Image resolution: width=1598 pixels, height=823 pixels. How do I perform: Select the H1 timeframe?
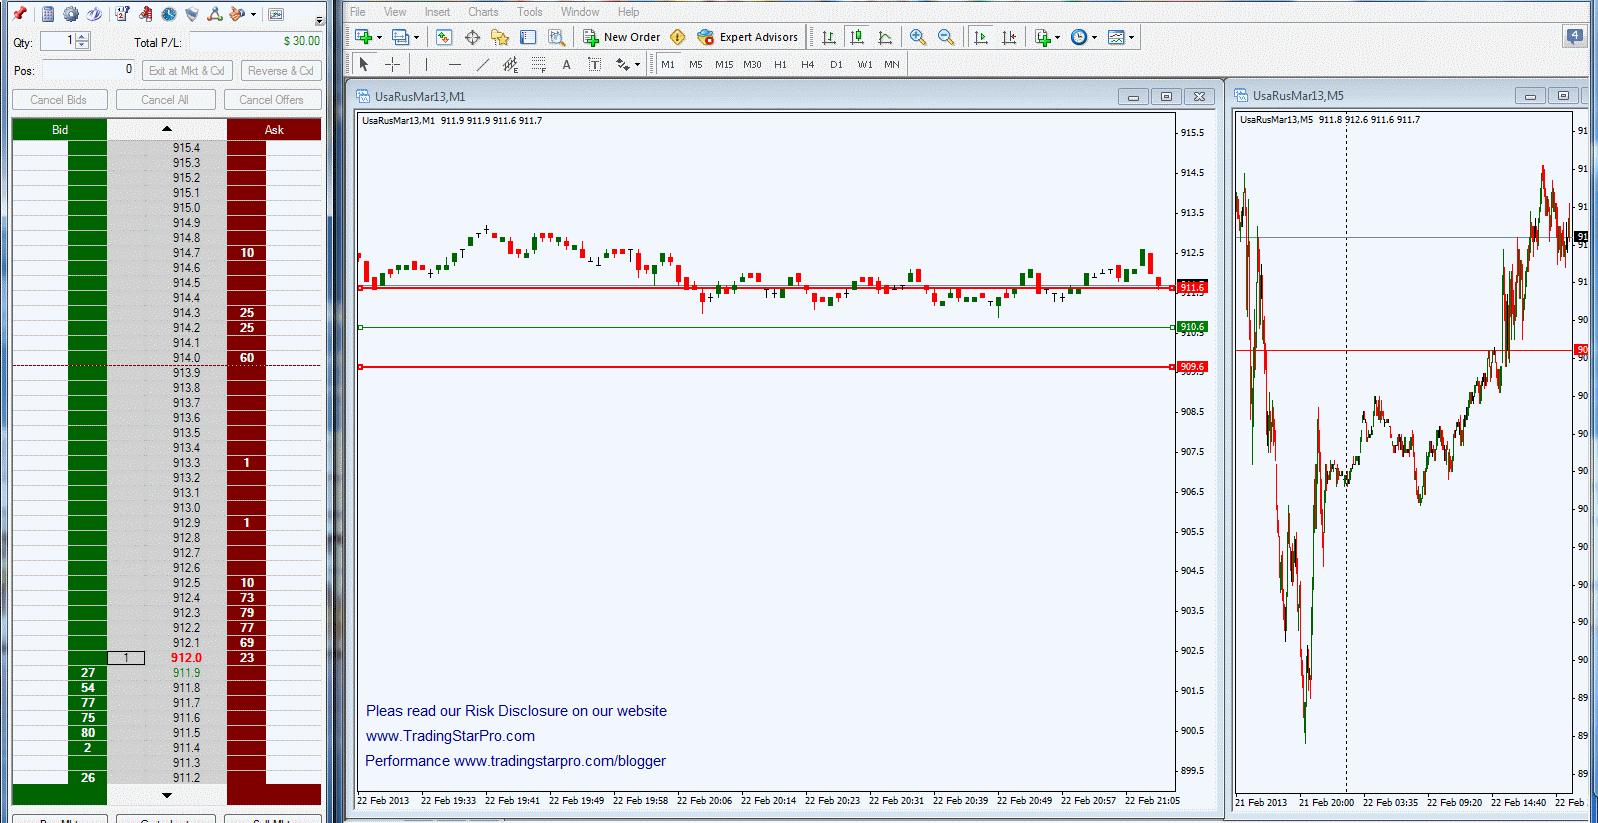pyautogui.click(x=780, y=64)
